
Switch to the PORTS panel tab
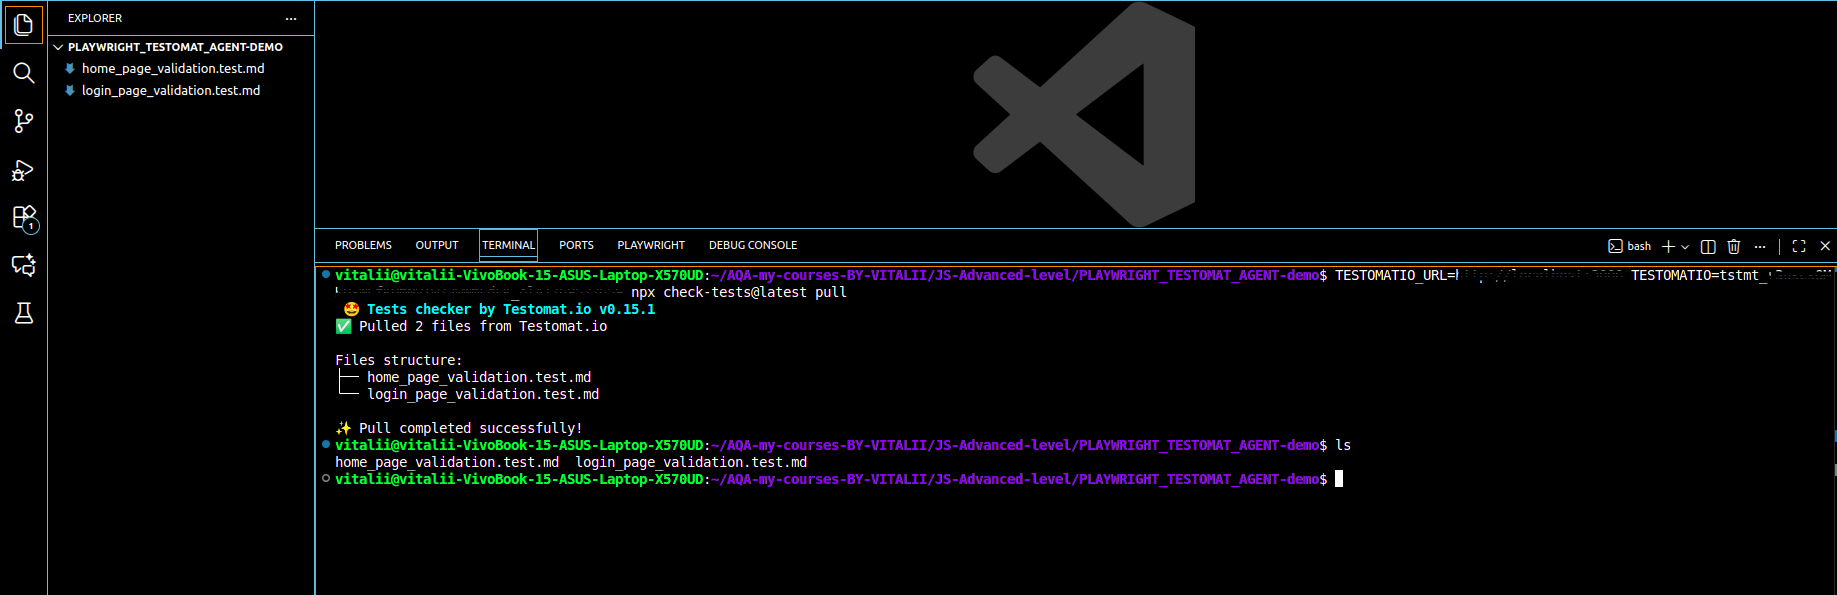[x=576, y=245]
